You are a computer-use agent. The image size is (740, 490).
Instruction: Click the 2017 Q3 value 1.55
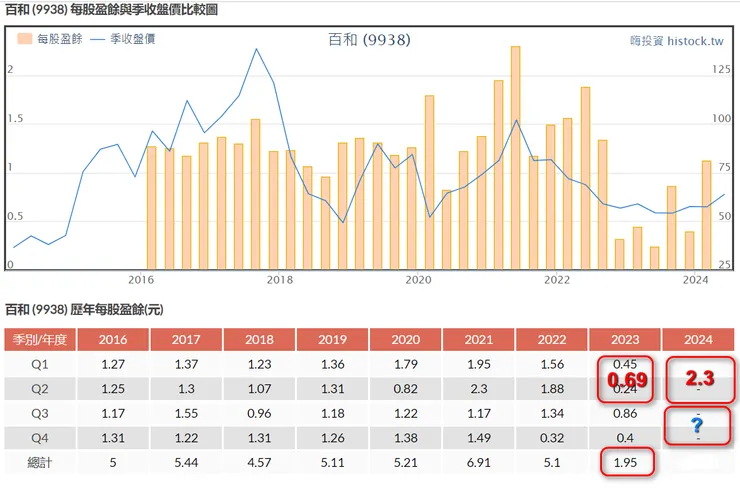[186, 414]
